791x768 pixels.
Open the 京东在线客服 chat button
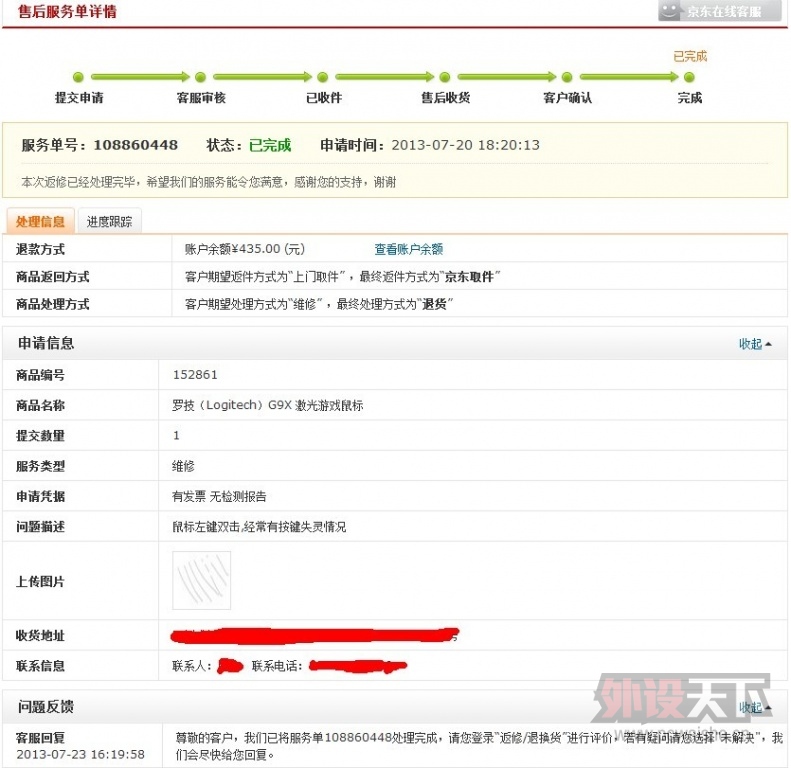point(720,11)
